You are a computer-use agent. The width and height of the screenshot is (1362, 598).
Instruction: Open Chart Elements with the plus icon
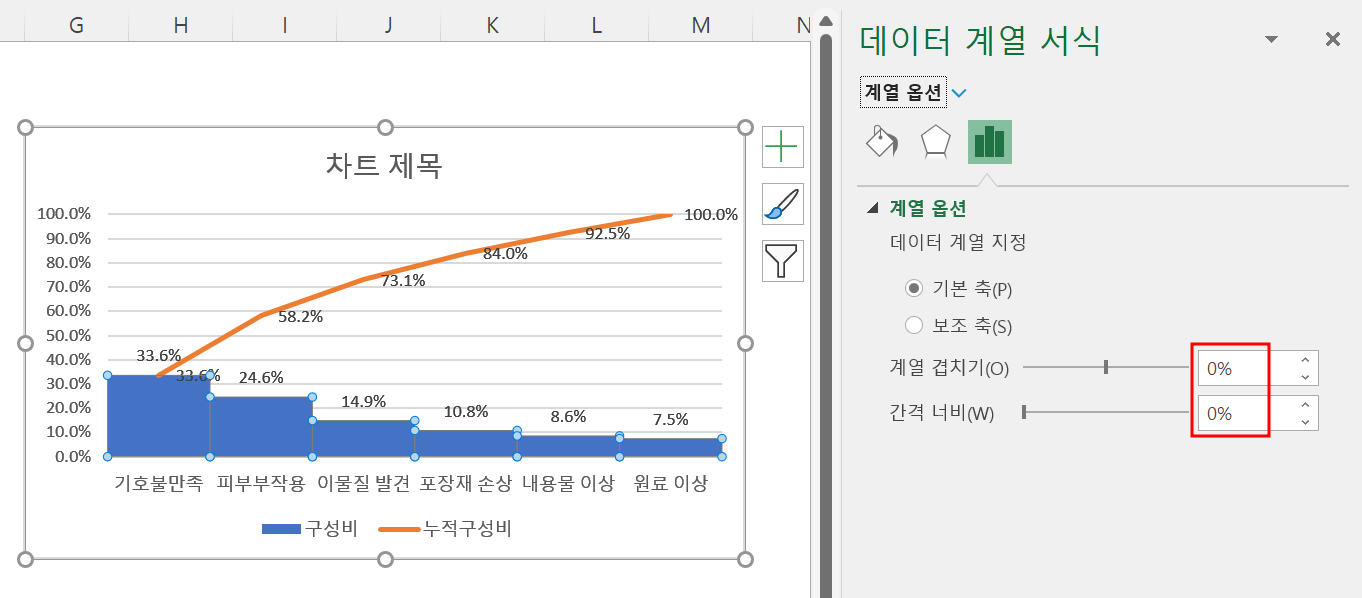782,146
